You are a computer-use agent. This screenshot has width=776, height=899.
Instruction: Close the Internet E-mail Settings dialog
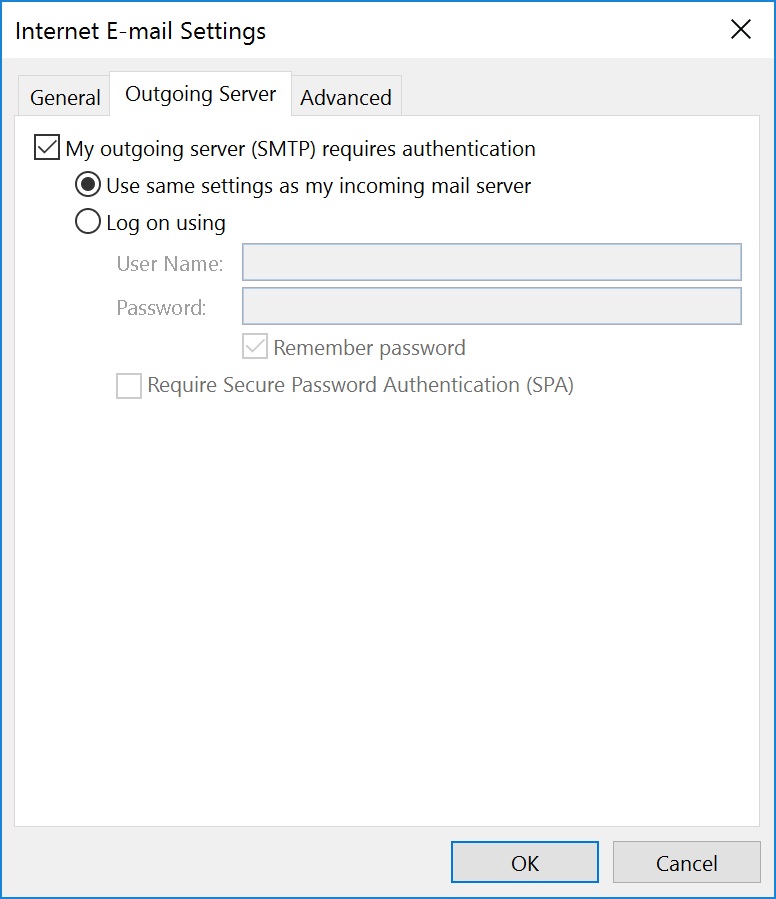pyautogui.click(x=740, y=30)
